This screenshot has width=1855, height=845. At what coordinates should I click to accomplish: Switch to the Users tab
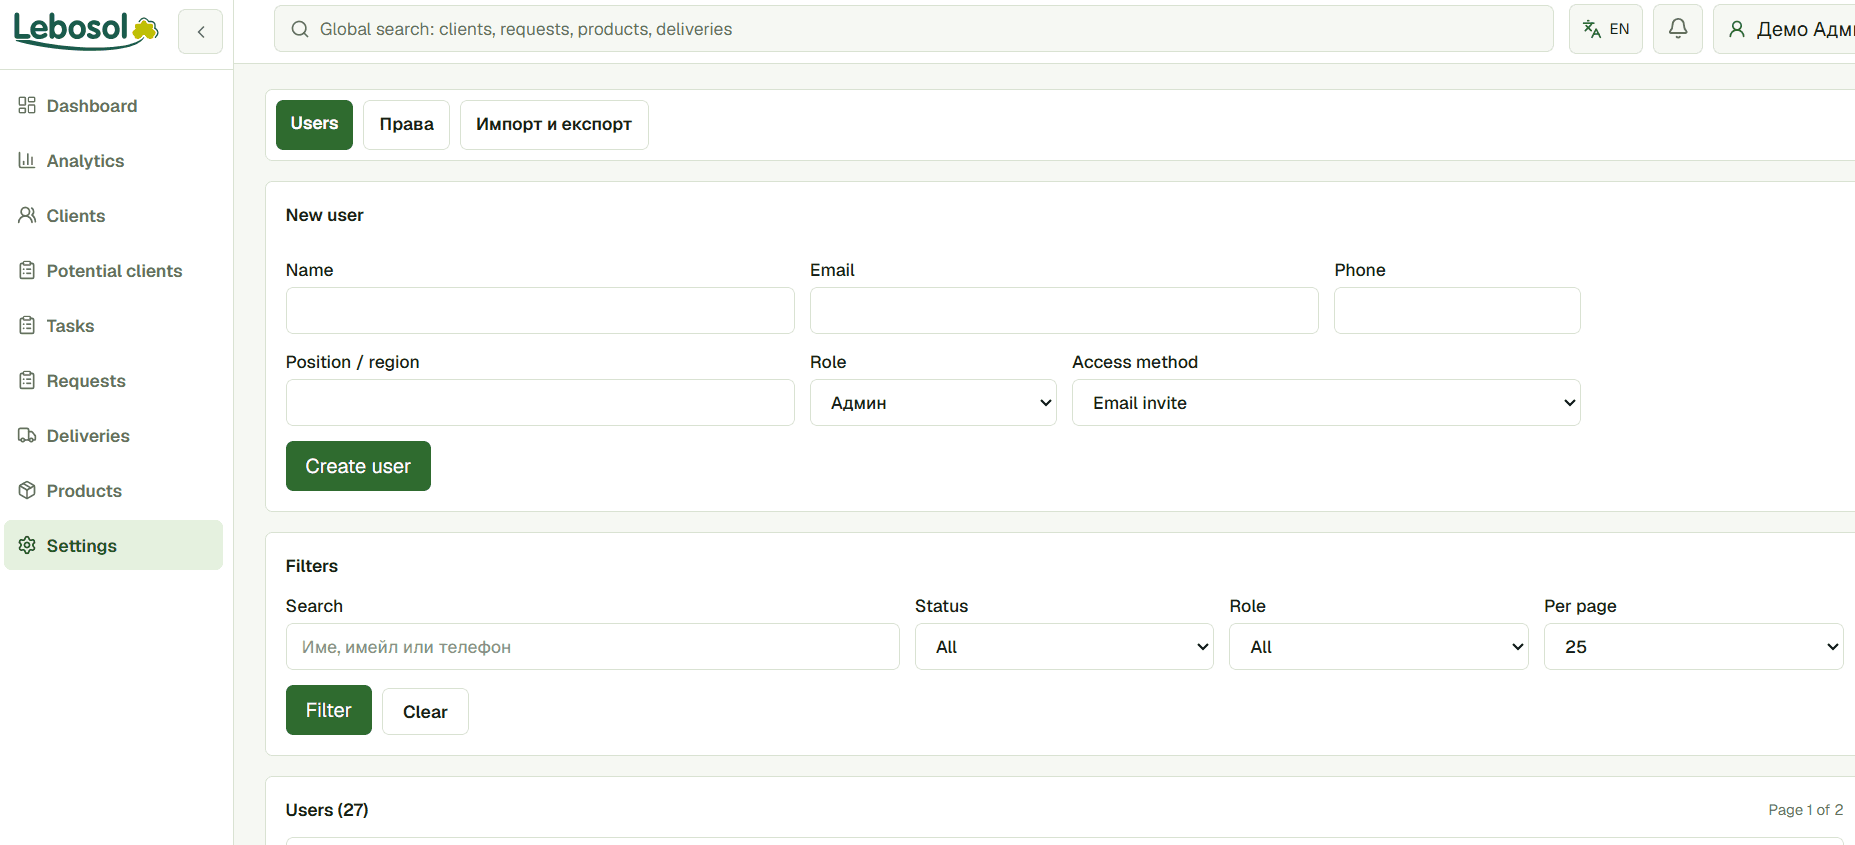tap(314, 124)
